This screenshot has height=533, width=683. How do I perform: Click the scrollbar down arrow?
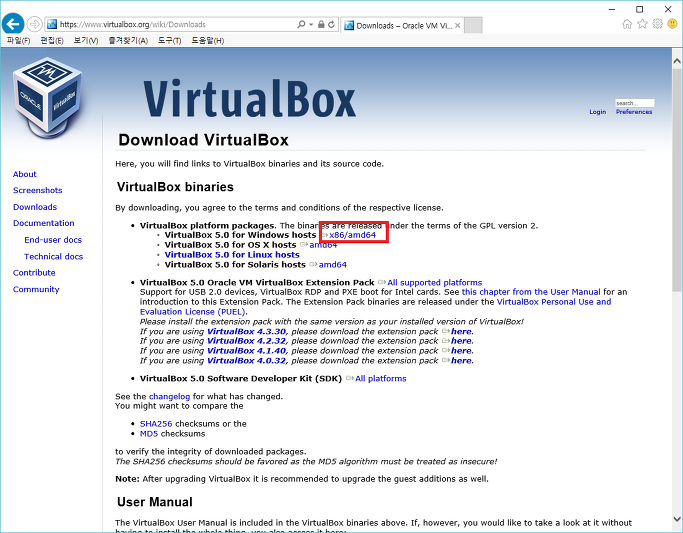click(x=677, y=519)
